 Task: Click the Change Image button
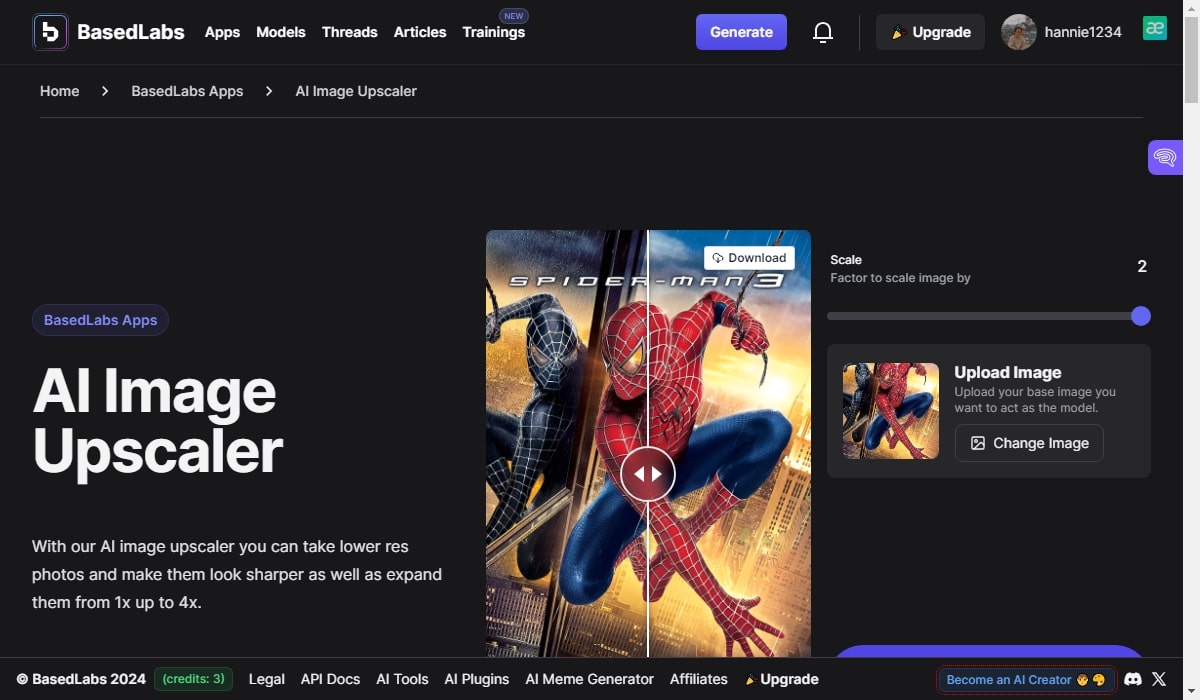(1029, 443)
